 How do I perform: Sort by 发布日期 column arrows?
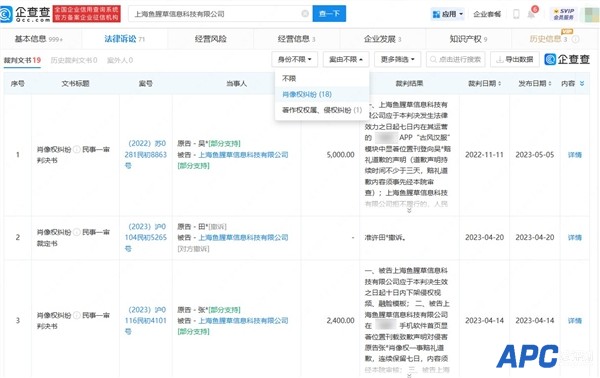(550, 83)
